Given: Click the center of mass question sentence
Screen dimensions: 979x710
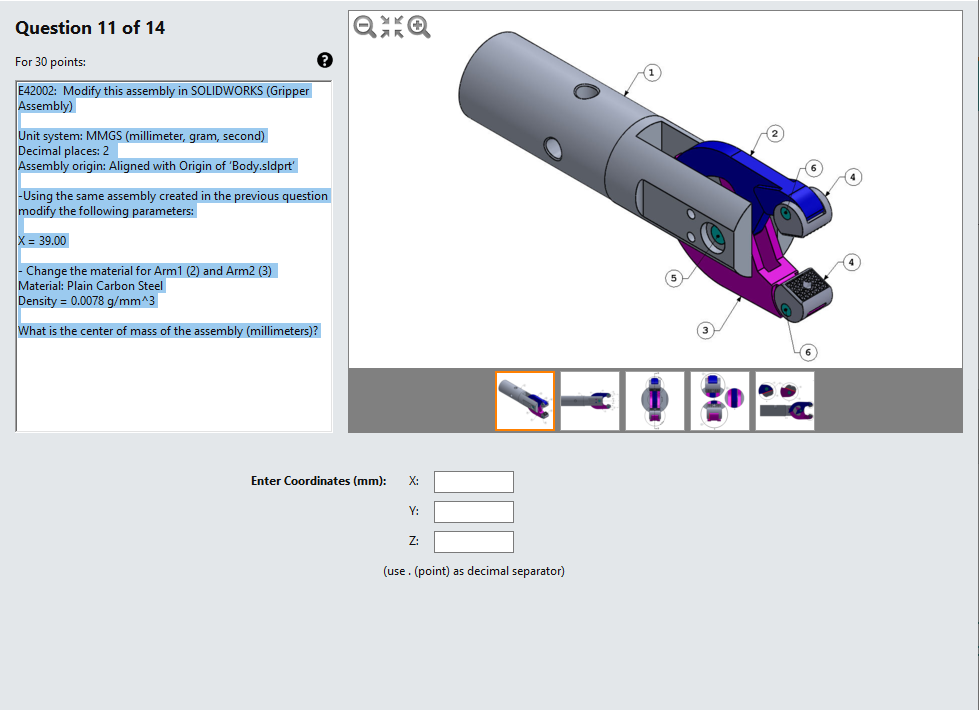Looking at the screenshot, I should point(169,331).
